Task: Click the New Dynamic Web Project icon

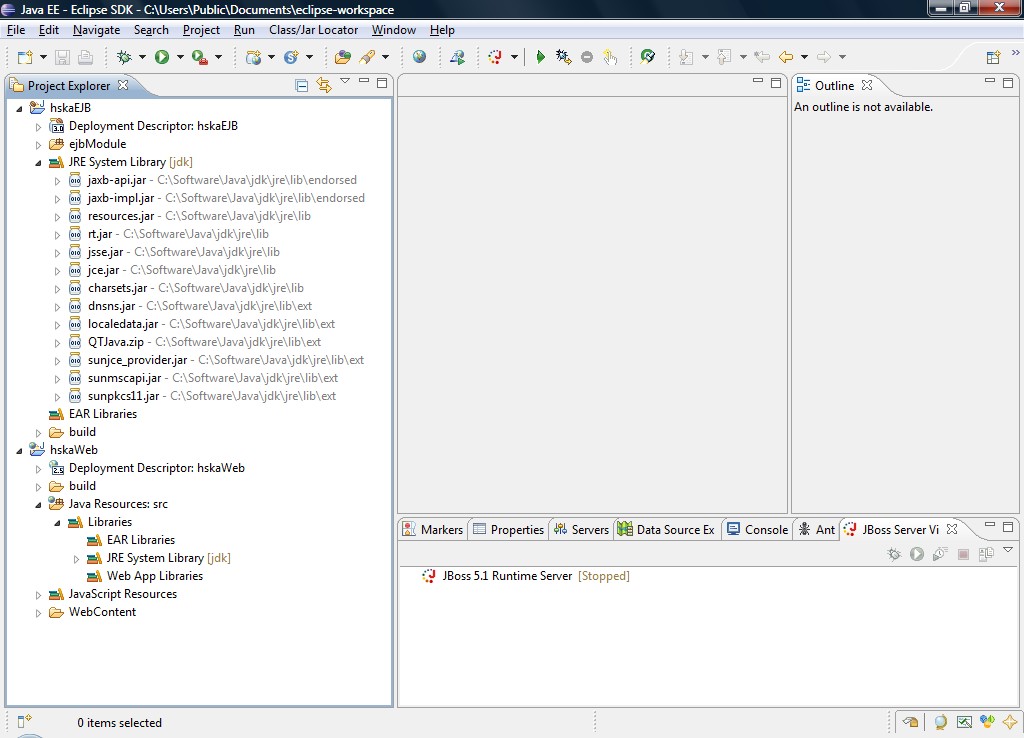Action: [x=253, y=57]
